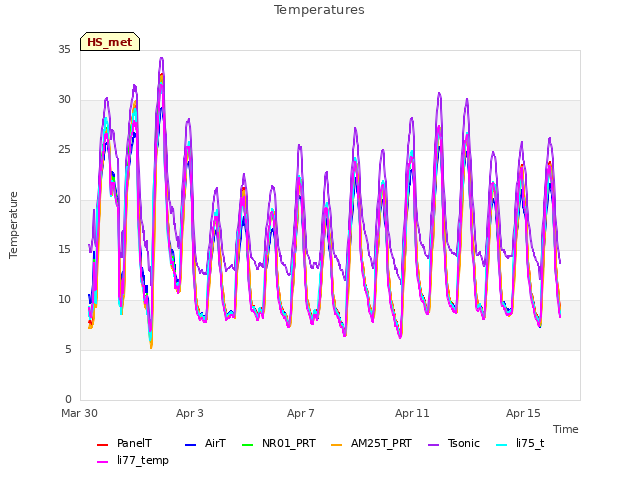Click the Apr 7 x-axis label
The image size is (640, 480).
click(x=301, y=413)
